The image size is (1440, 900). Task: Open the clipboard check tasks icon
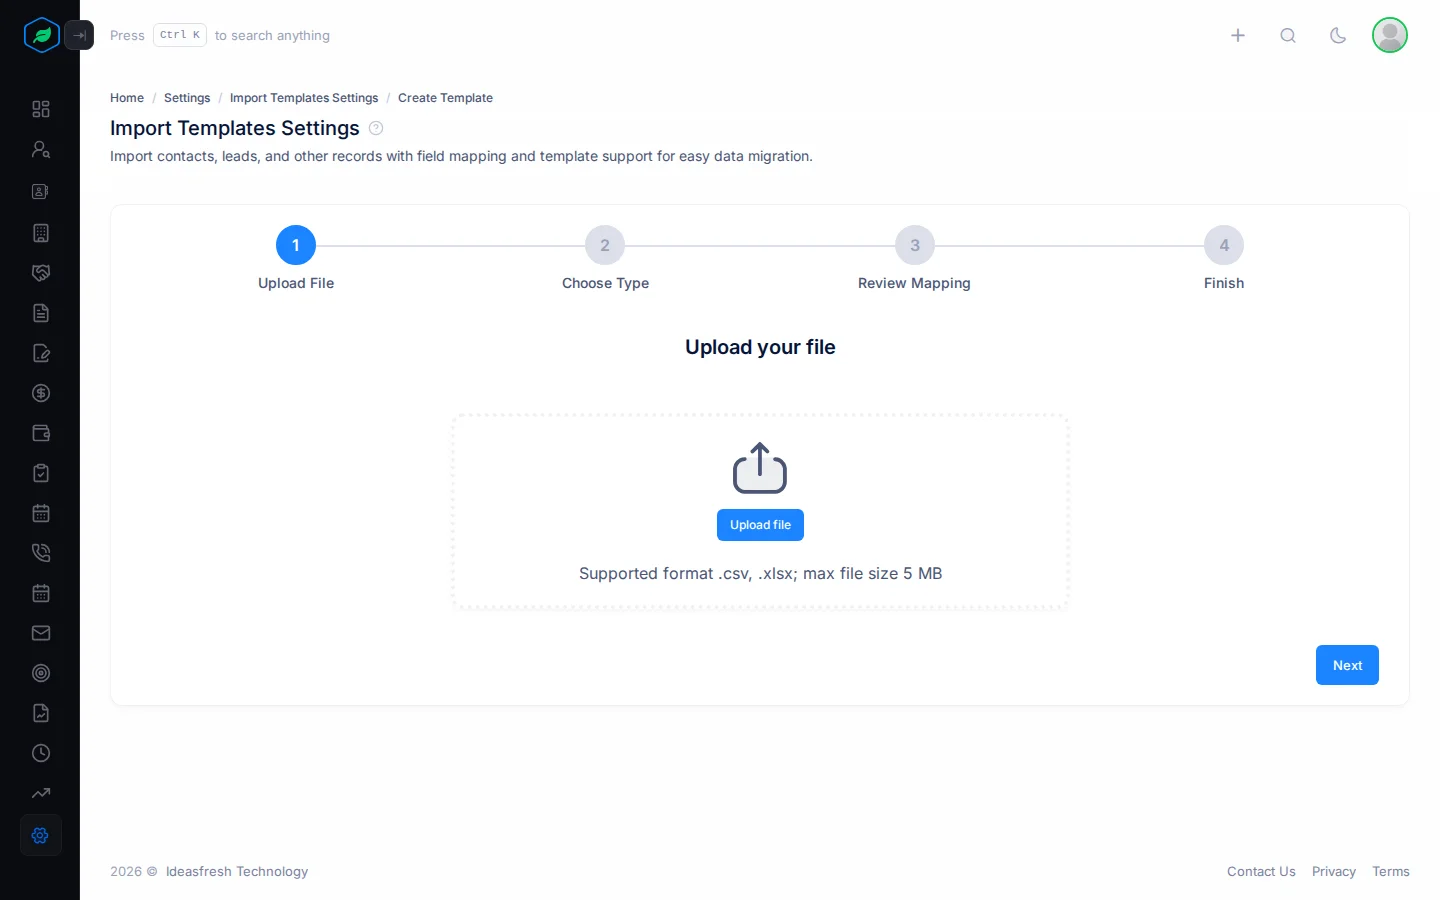41,473
